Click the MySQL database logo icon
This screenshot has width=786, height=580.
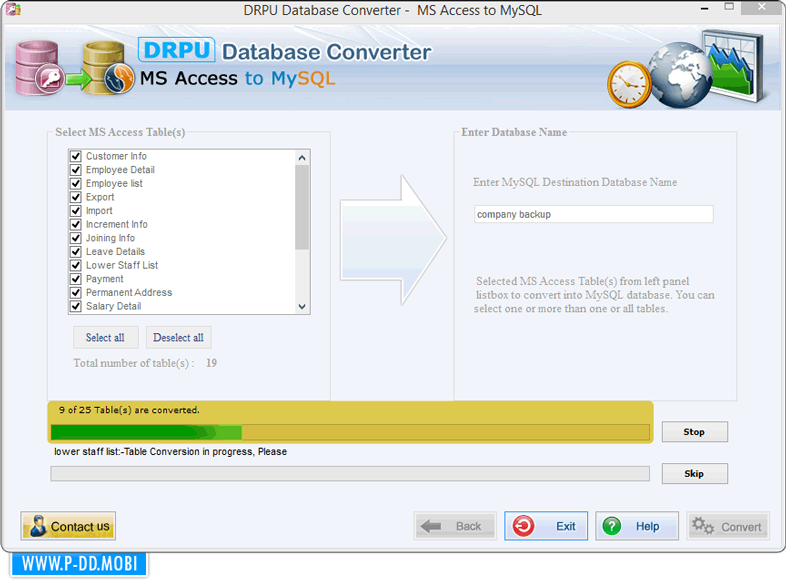[108, 69]
